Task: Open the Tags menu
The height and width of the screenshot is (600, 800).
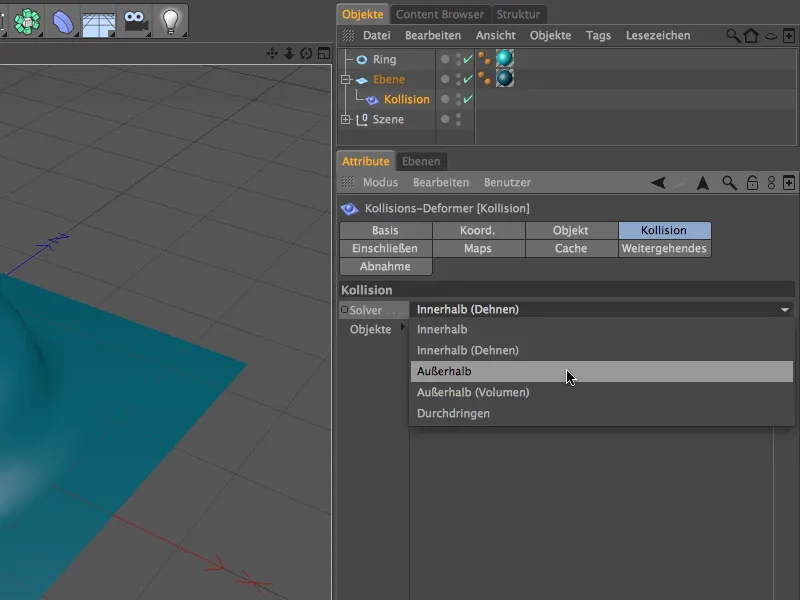Action: point(598,35)
